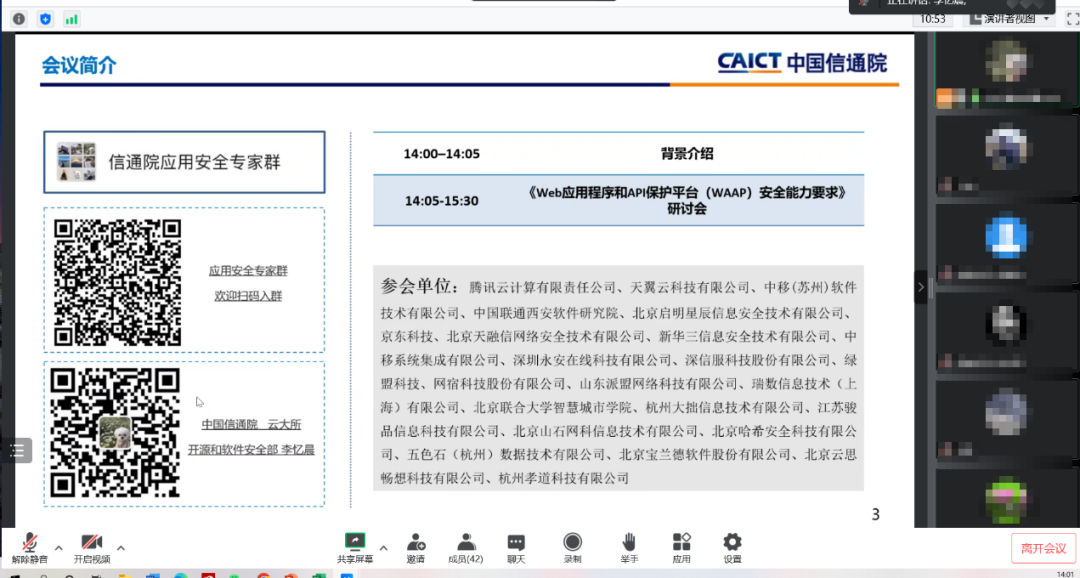Click the underlined 中国信通院 云大所 text
Viewport: 1080px width, 578px height.
[x=251, y=424]
